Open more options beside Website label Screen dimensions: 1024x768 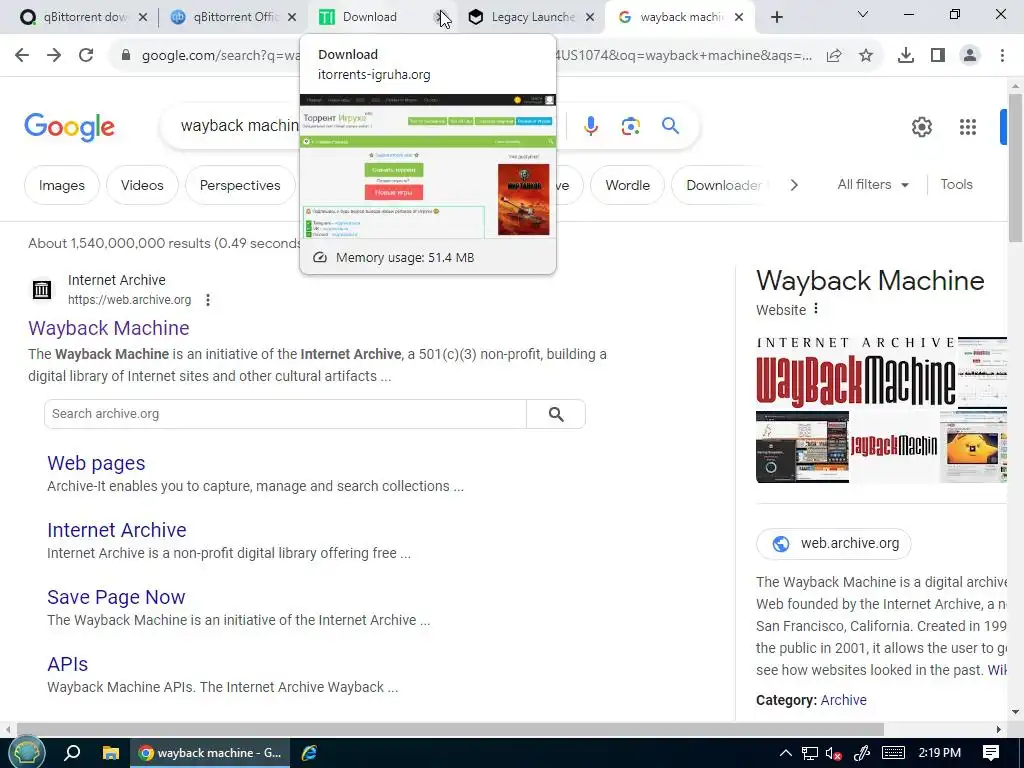(816, 309)
